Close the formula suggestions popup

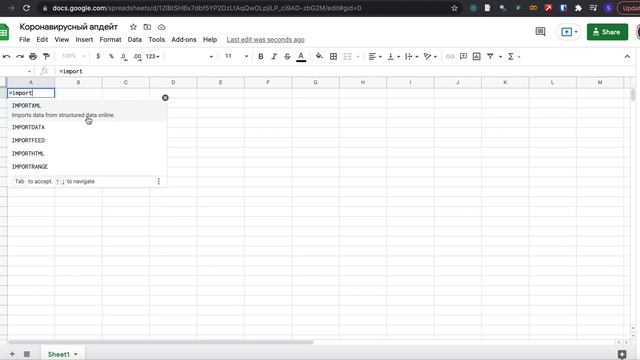[165, 98]
